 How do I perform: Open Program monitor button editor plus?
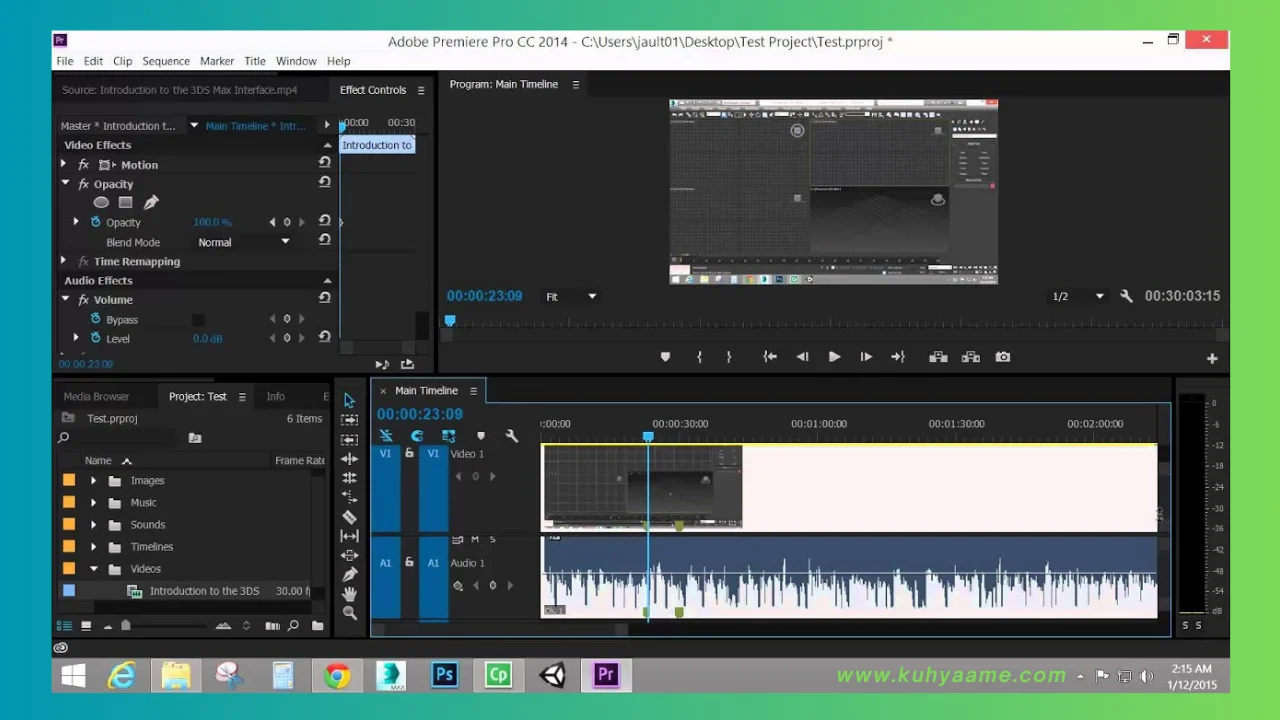1212,358
